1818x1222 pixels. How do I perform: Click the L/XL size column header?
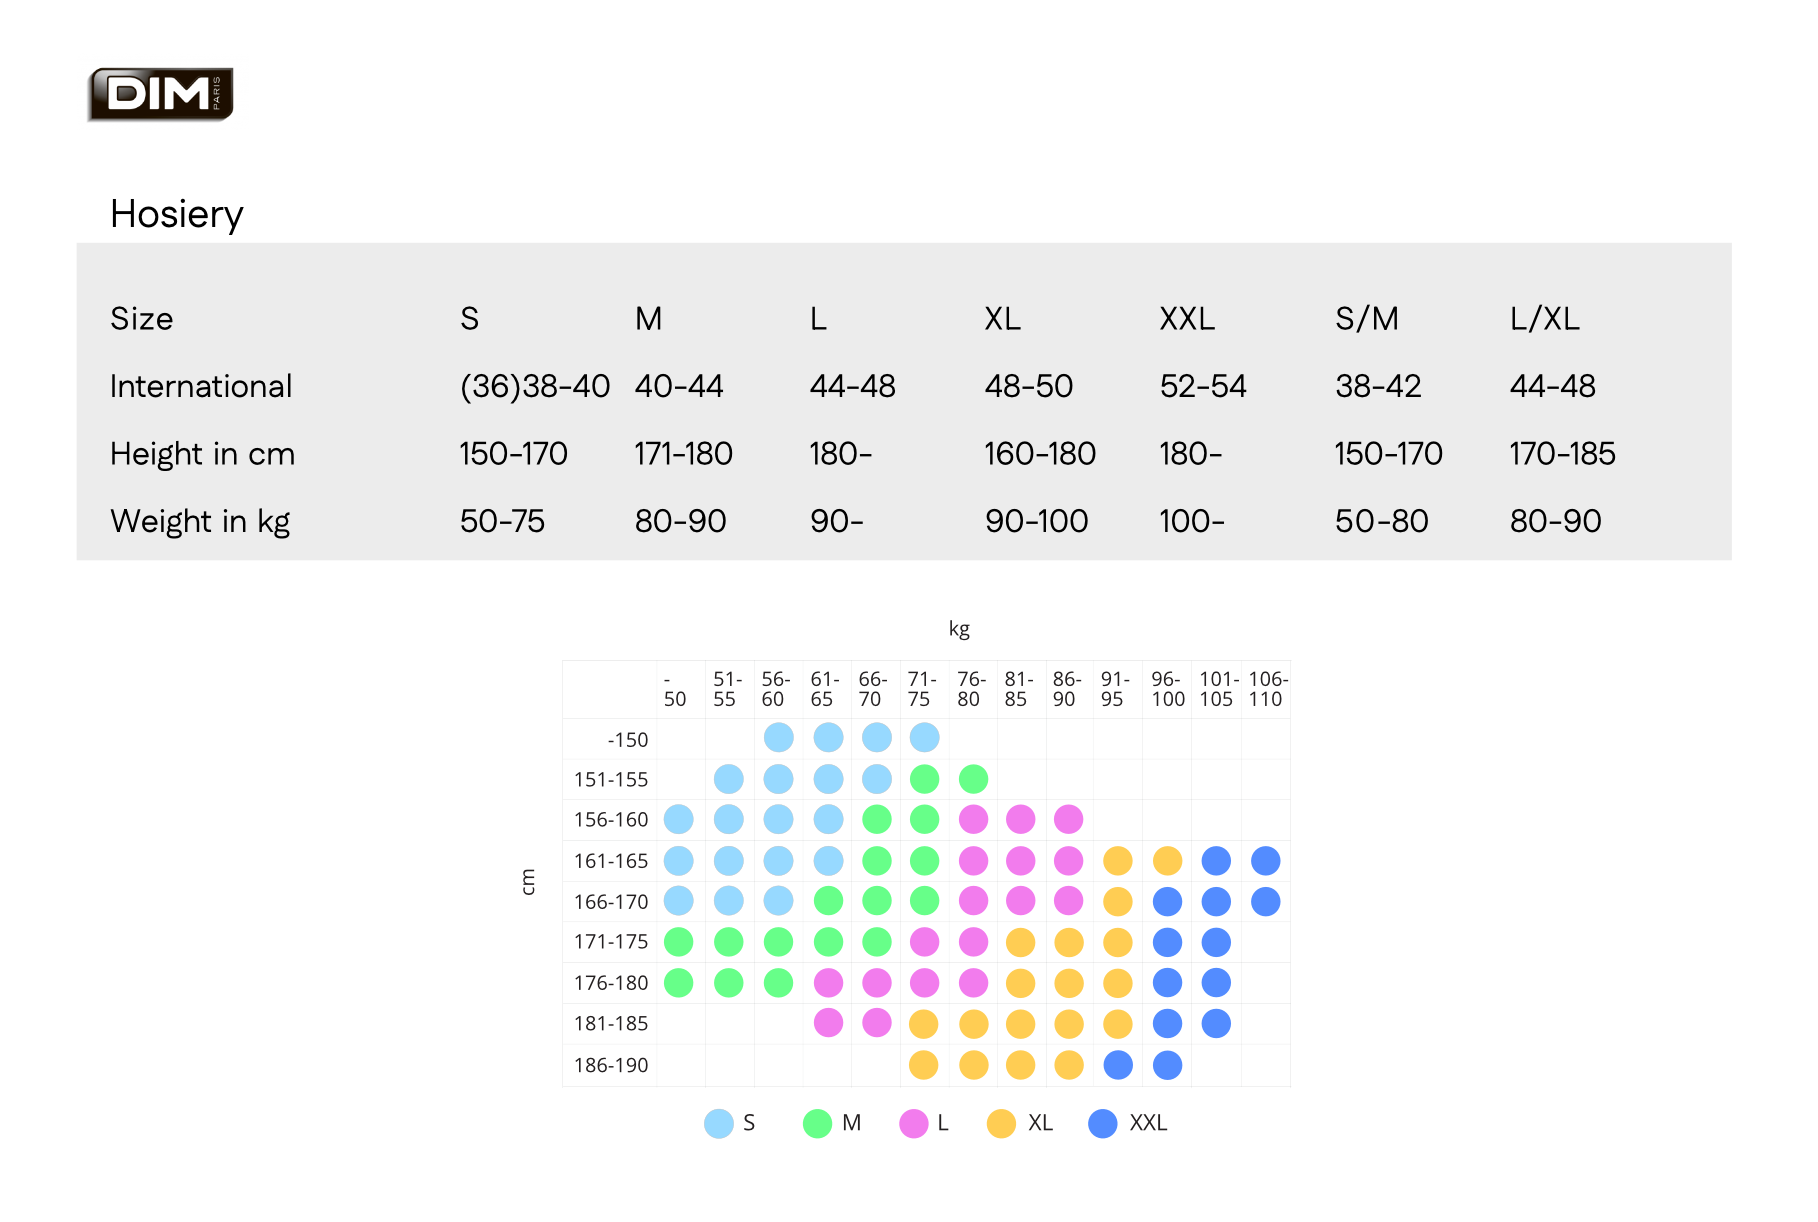pos(1544,319)
